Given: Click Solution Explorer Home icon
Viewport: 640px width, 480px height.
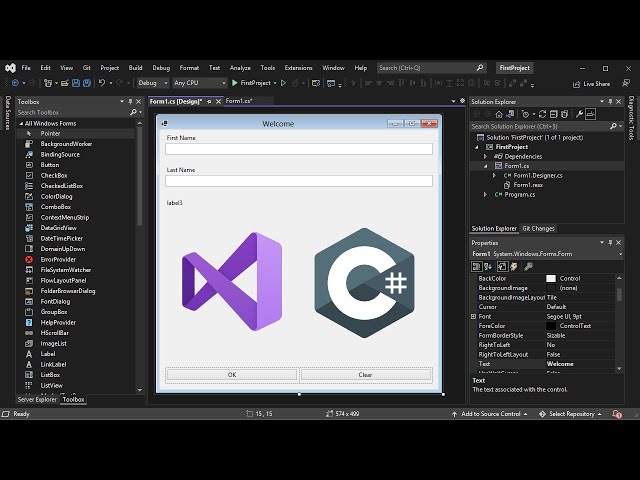Looking at the screenshot, I should click(x=499, y=114).
